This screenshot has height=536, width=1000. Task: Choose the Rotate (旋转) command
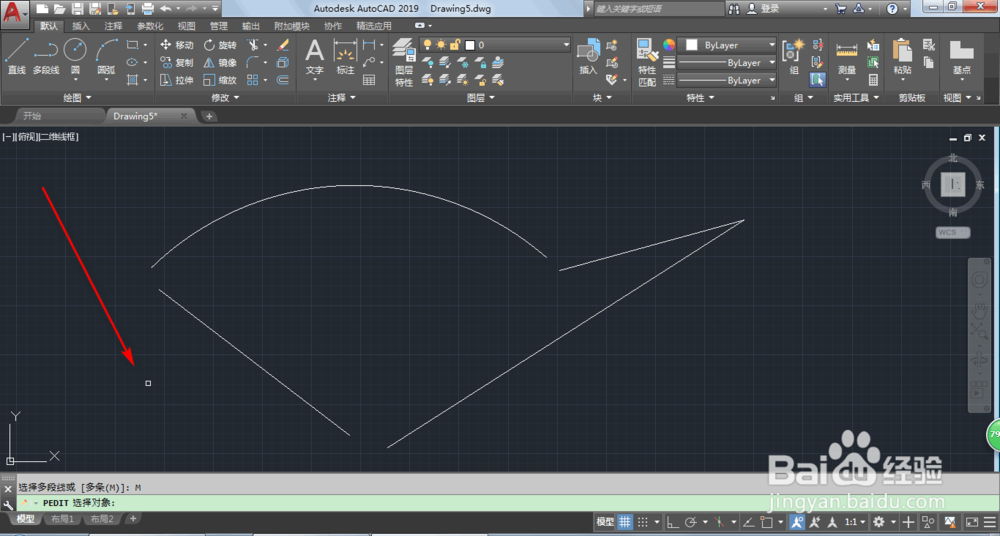tap(220, 45)
